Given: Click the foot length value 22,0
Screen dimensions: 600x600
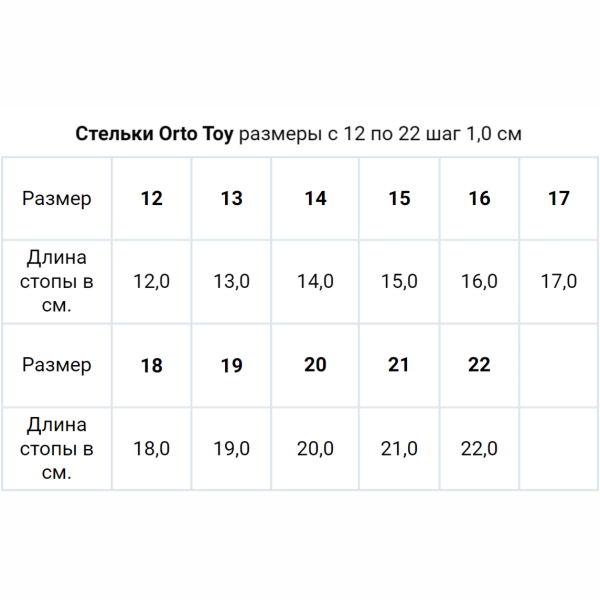Looking at the screenshot, I should (x=479, y=449).
